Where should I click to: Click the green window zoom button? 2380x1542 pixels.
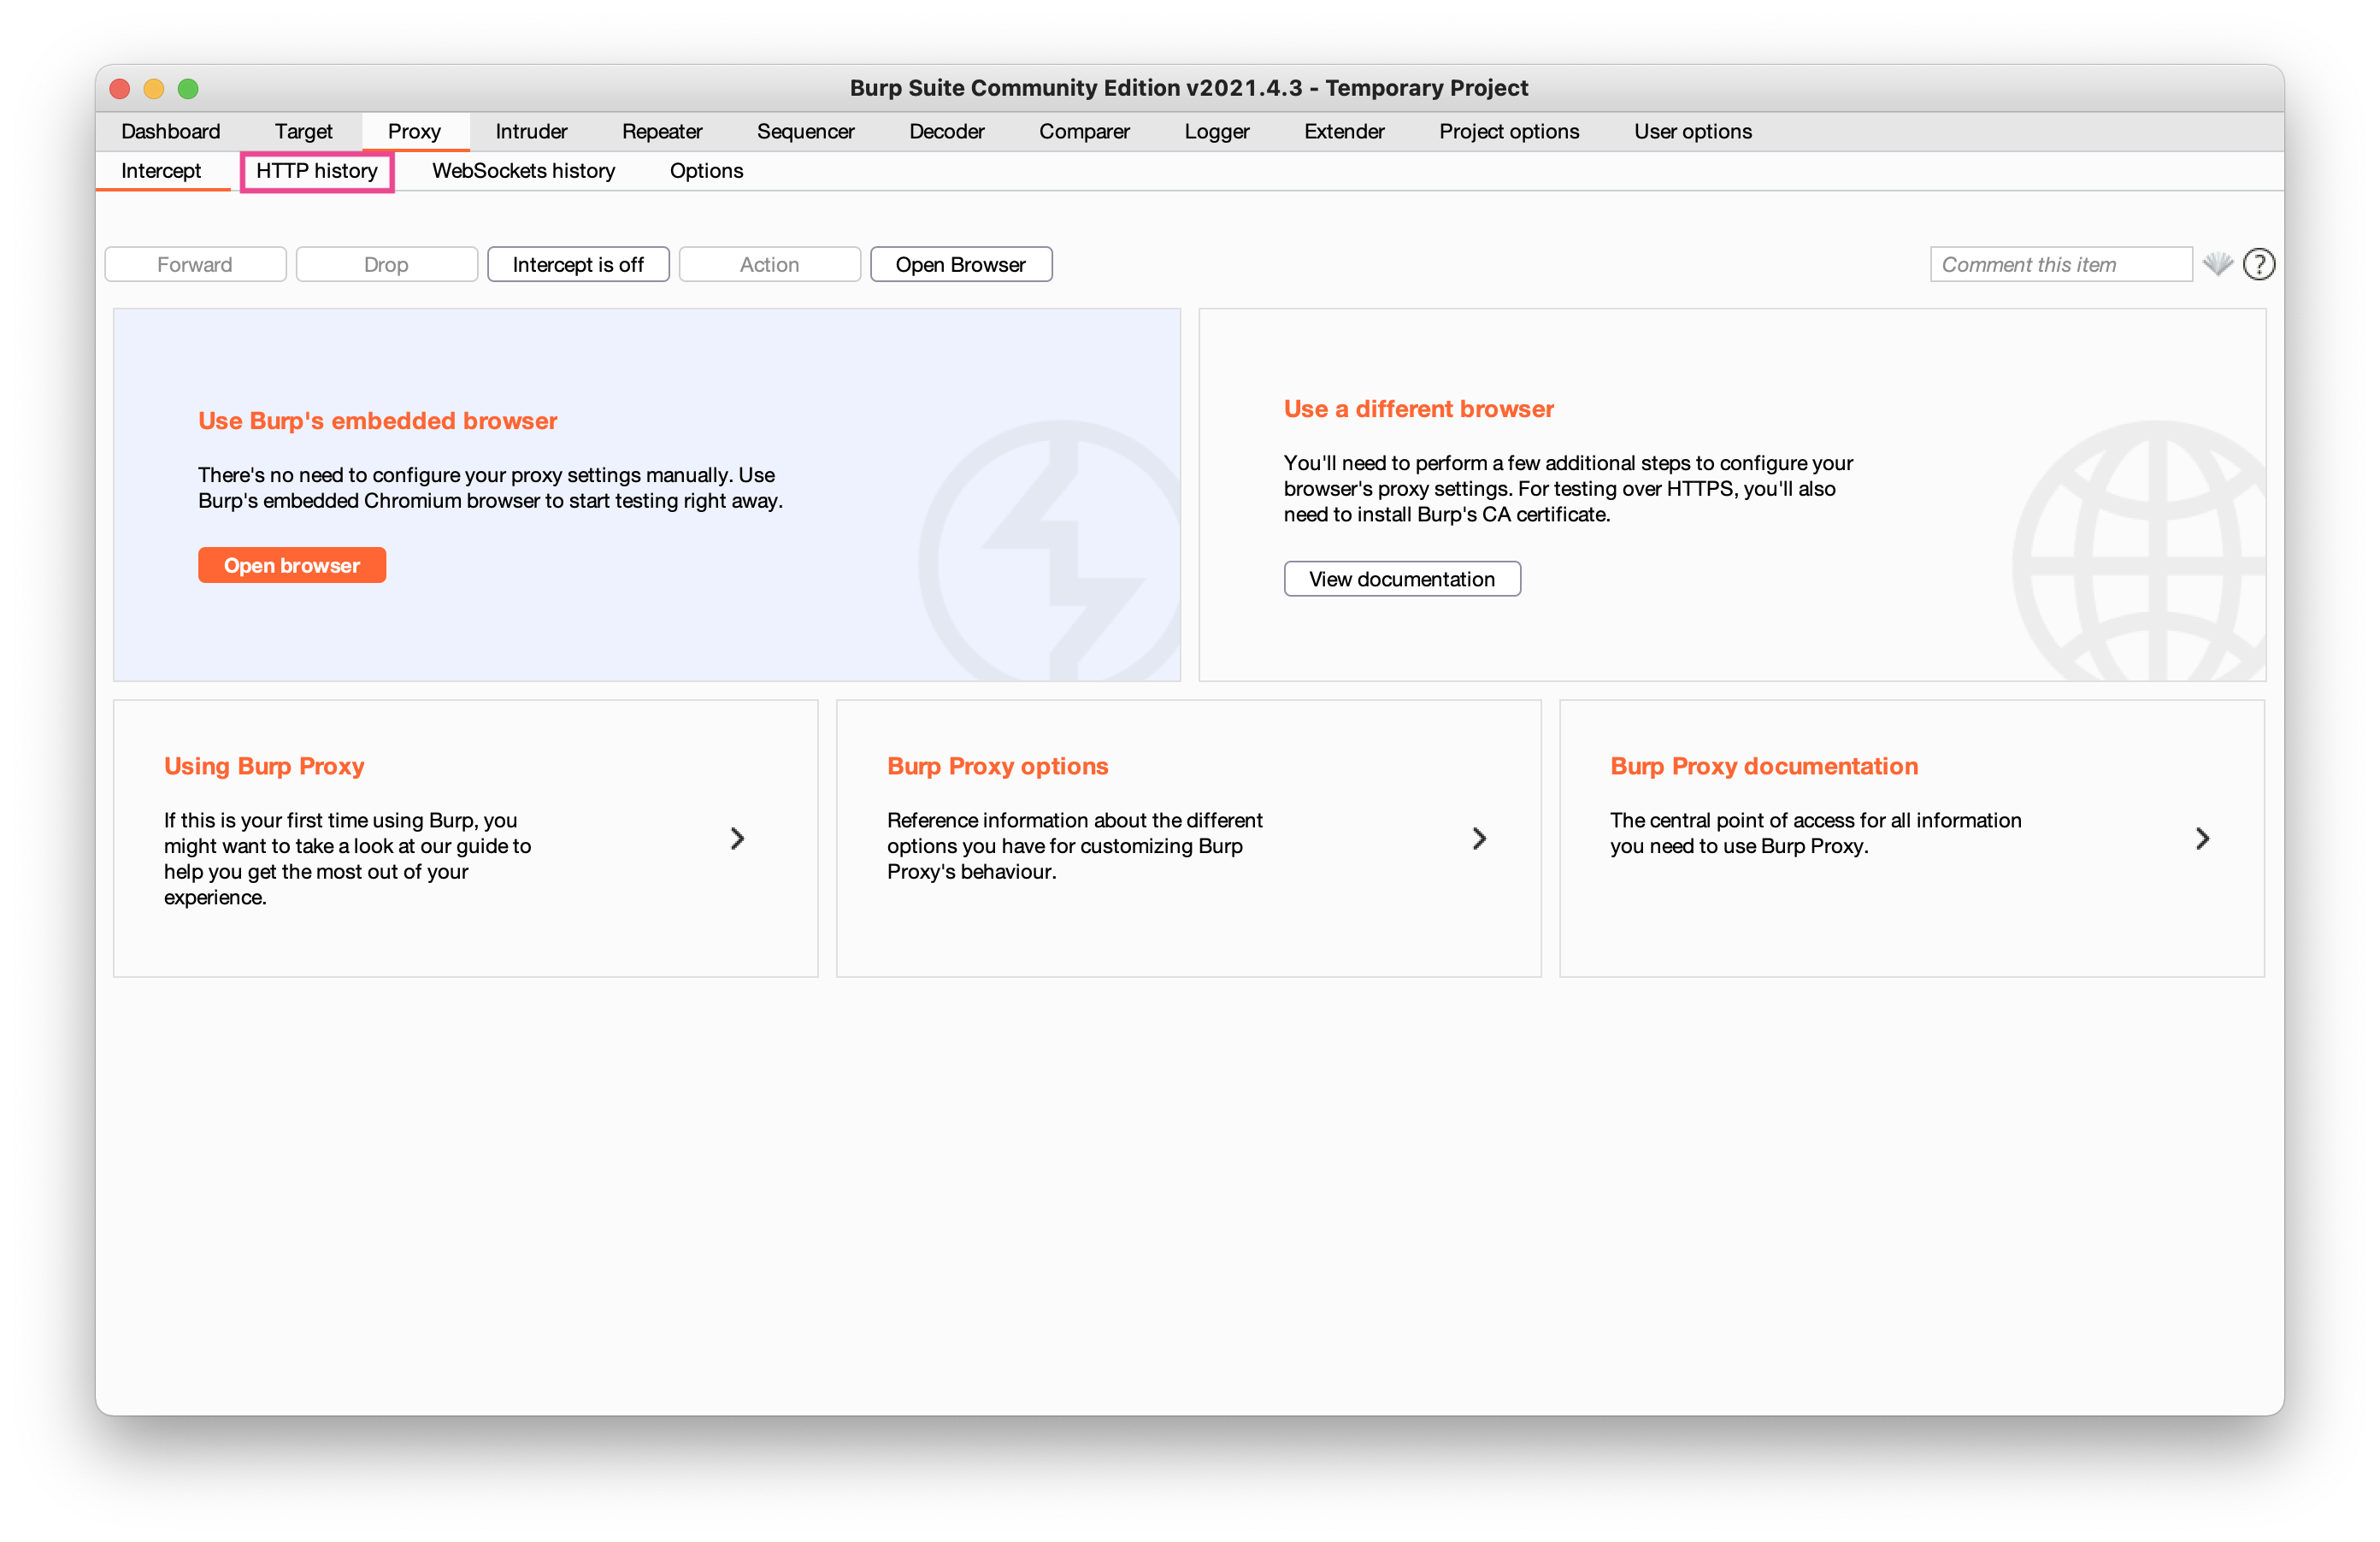tap(188, 89)
